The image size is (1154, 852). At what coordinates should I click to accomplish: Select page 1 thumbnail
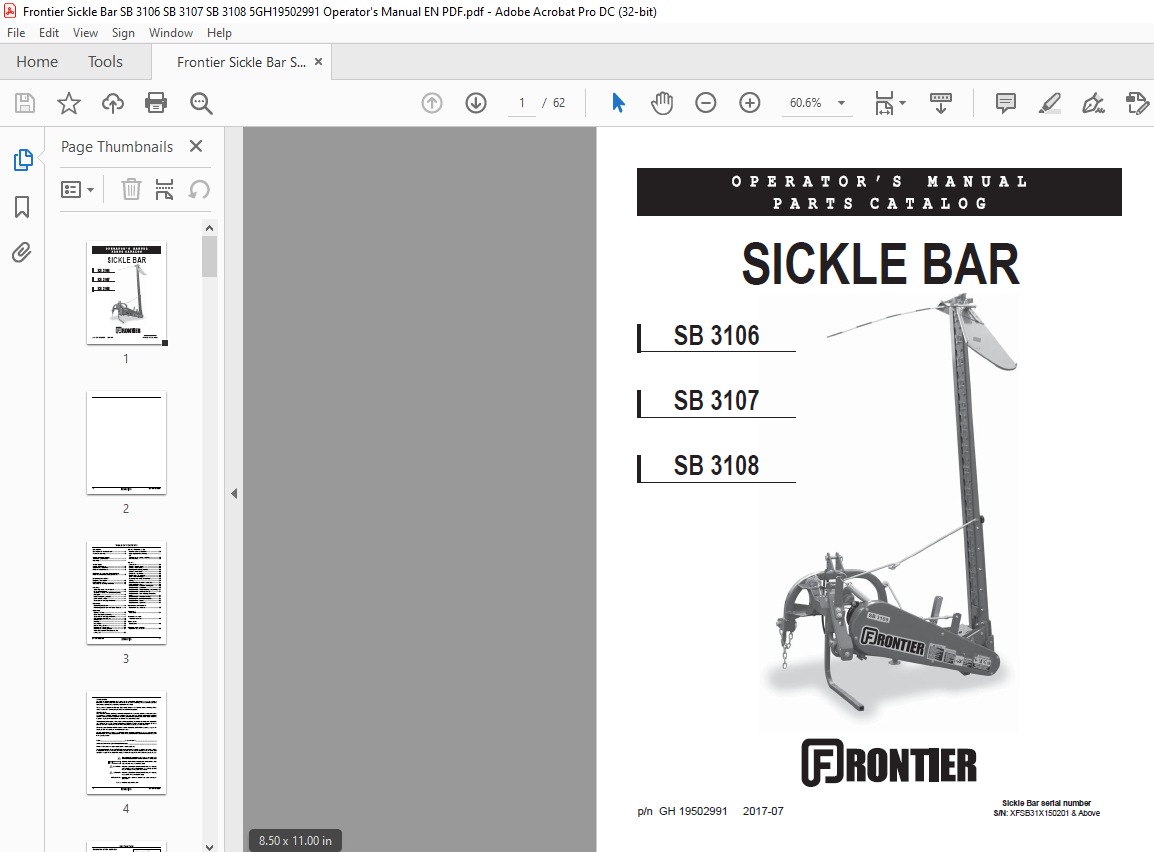(x=127, y=293)
